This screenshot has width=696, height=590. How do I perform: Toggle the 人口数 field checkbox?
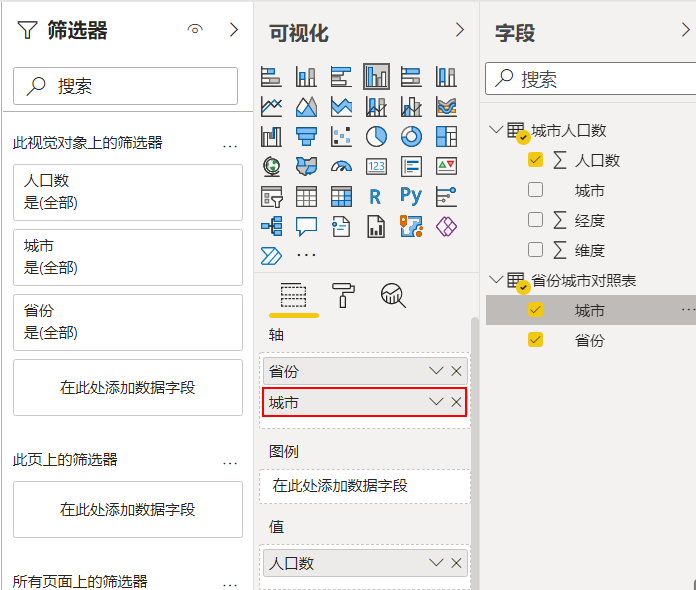pyautogui.click(x=535, y=160)
